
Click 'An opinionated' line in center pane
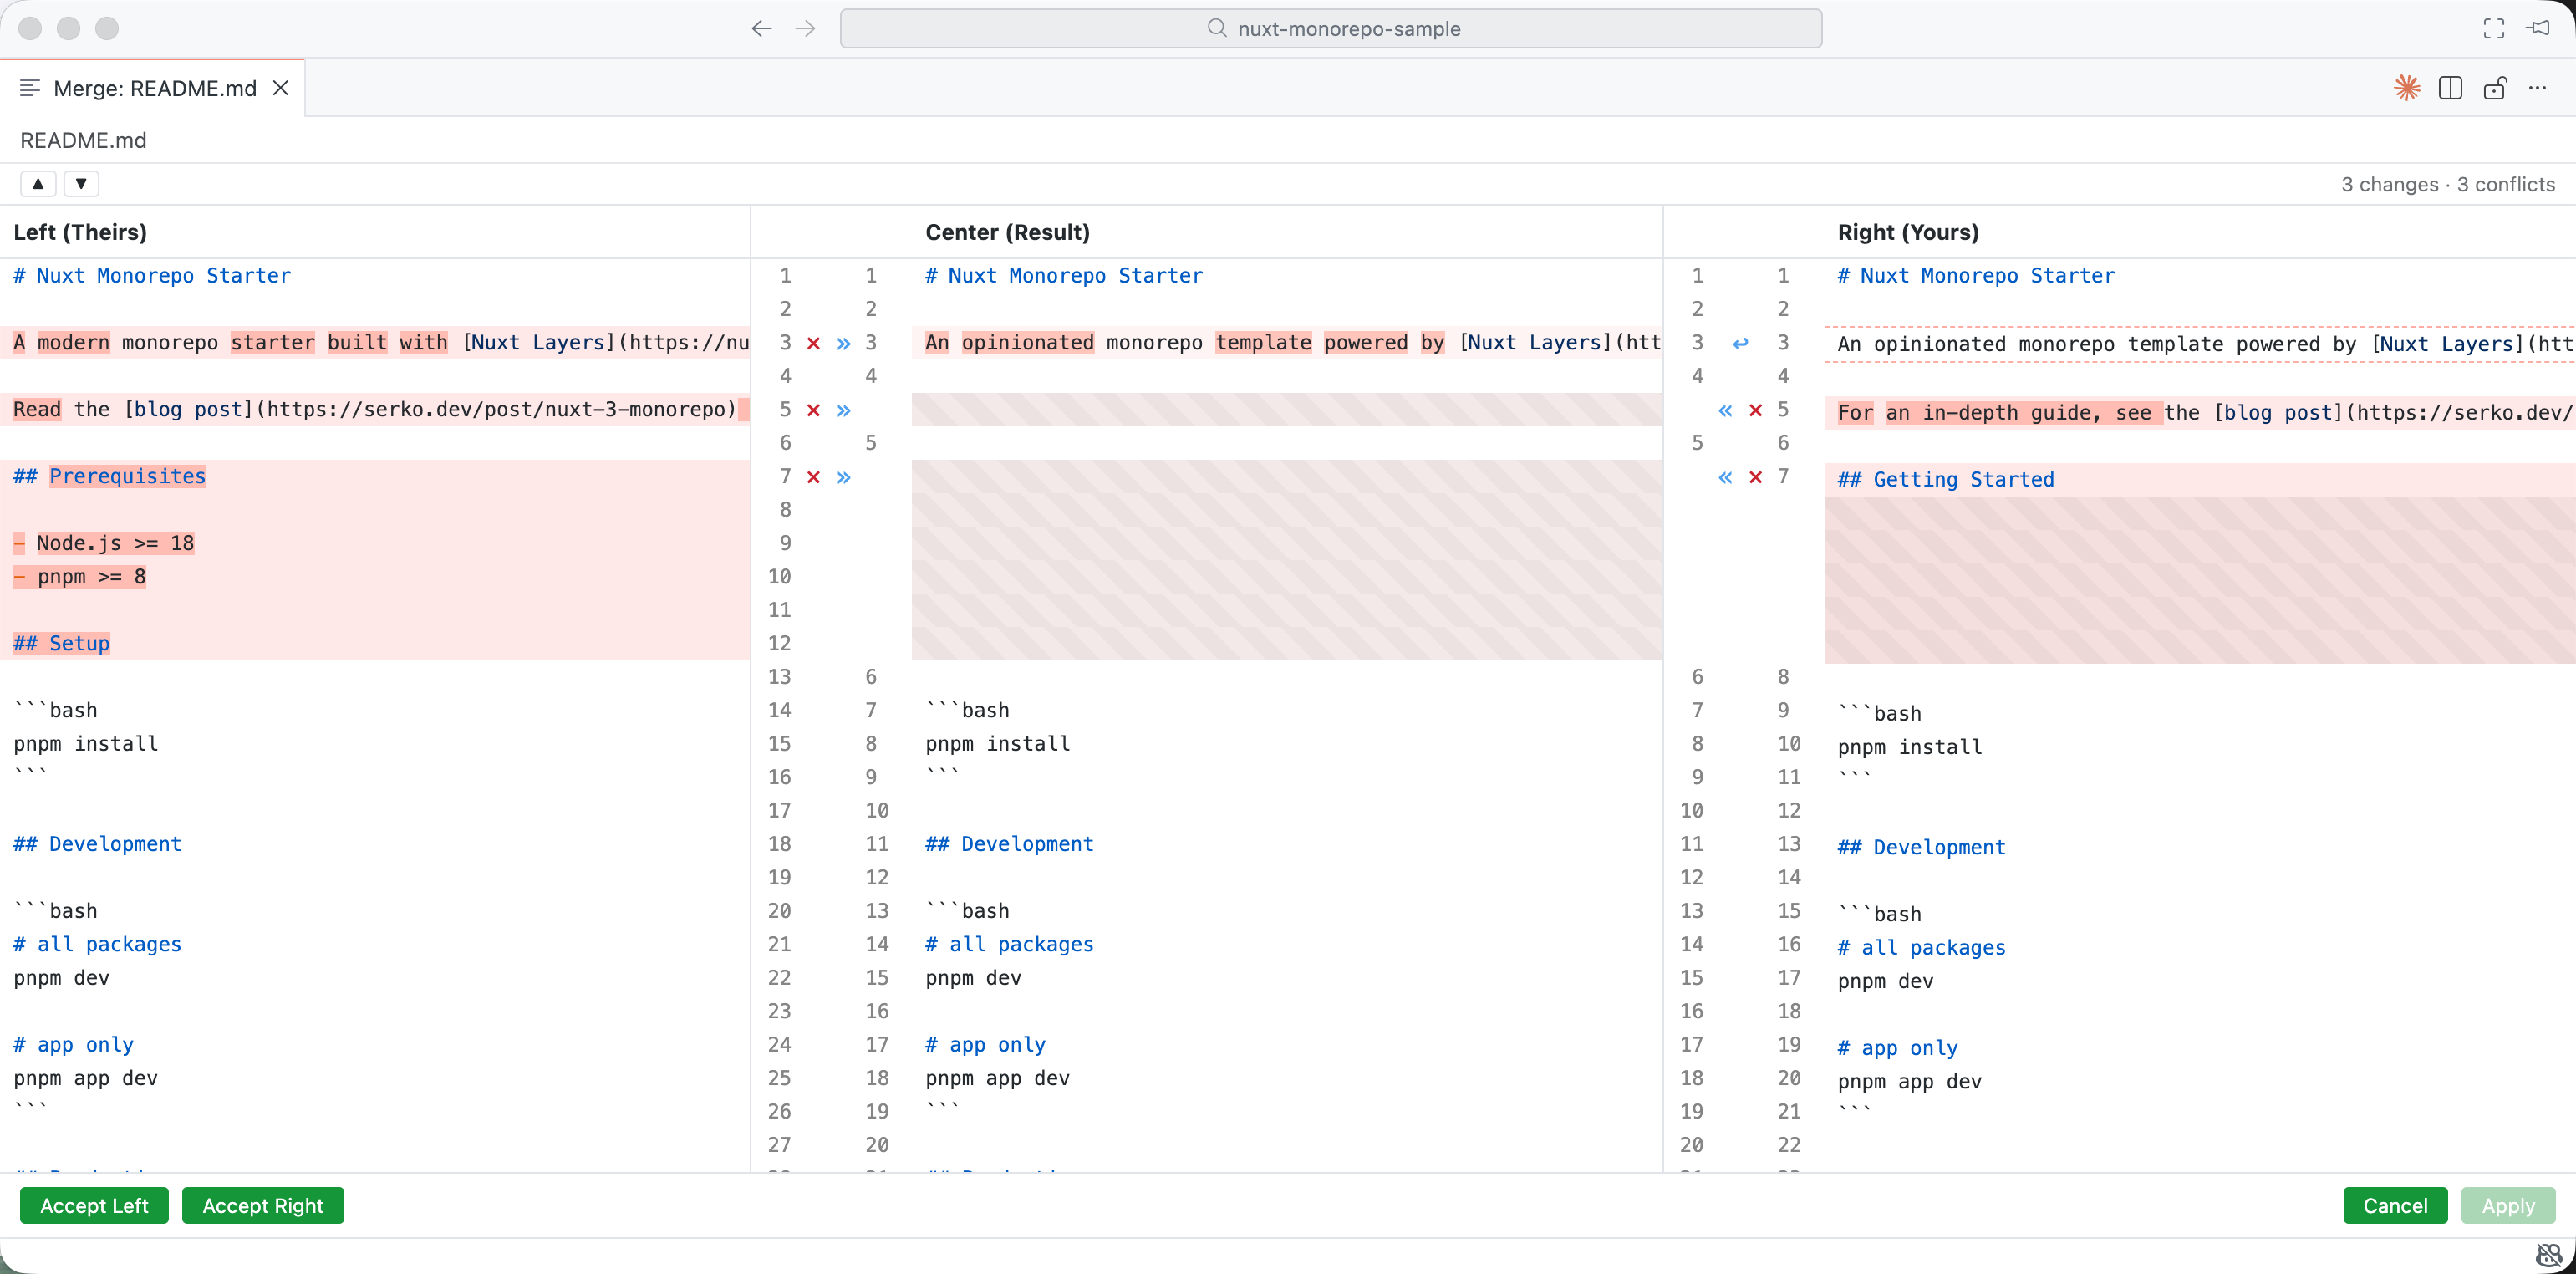point(1287,343)
